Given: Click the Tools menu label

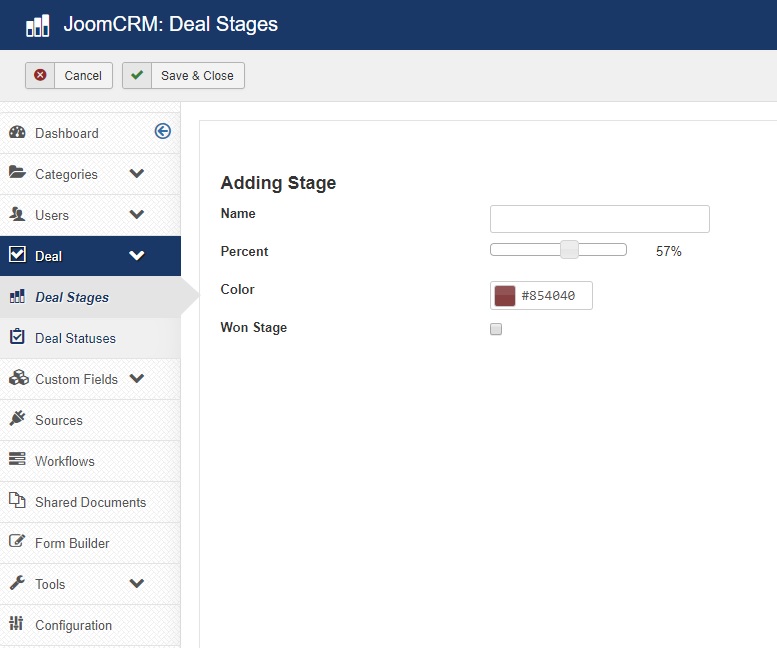Looking at the screenshot, I should (x=50, y=584).
